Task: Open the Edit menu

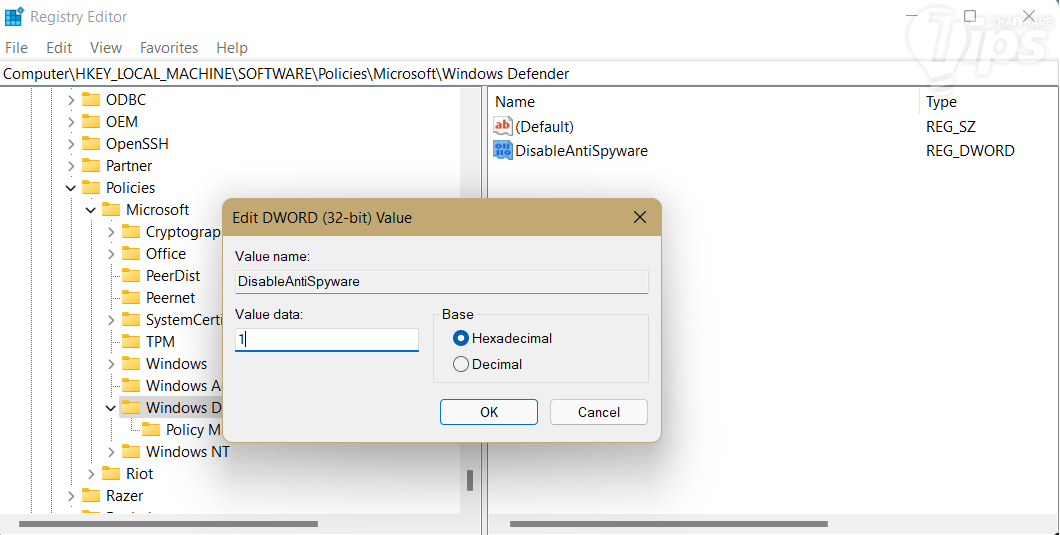Action: (x=59, y=47)
